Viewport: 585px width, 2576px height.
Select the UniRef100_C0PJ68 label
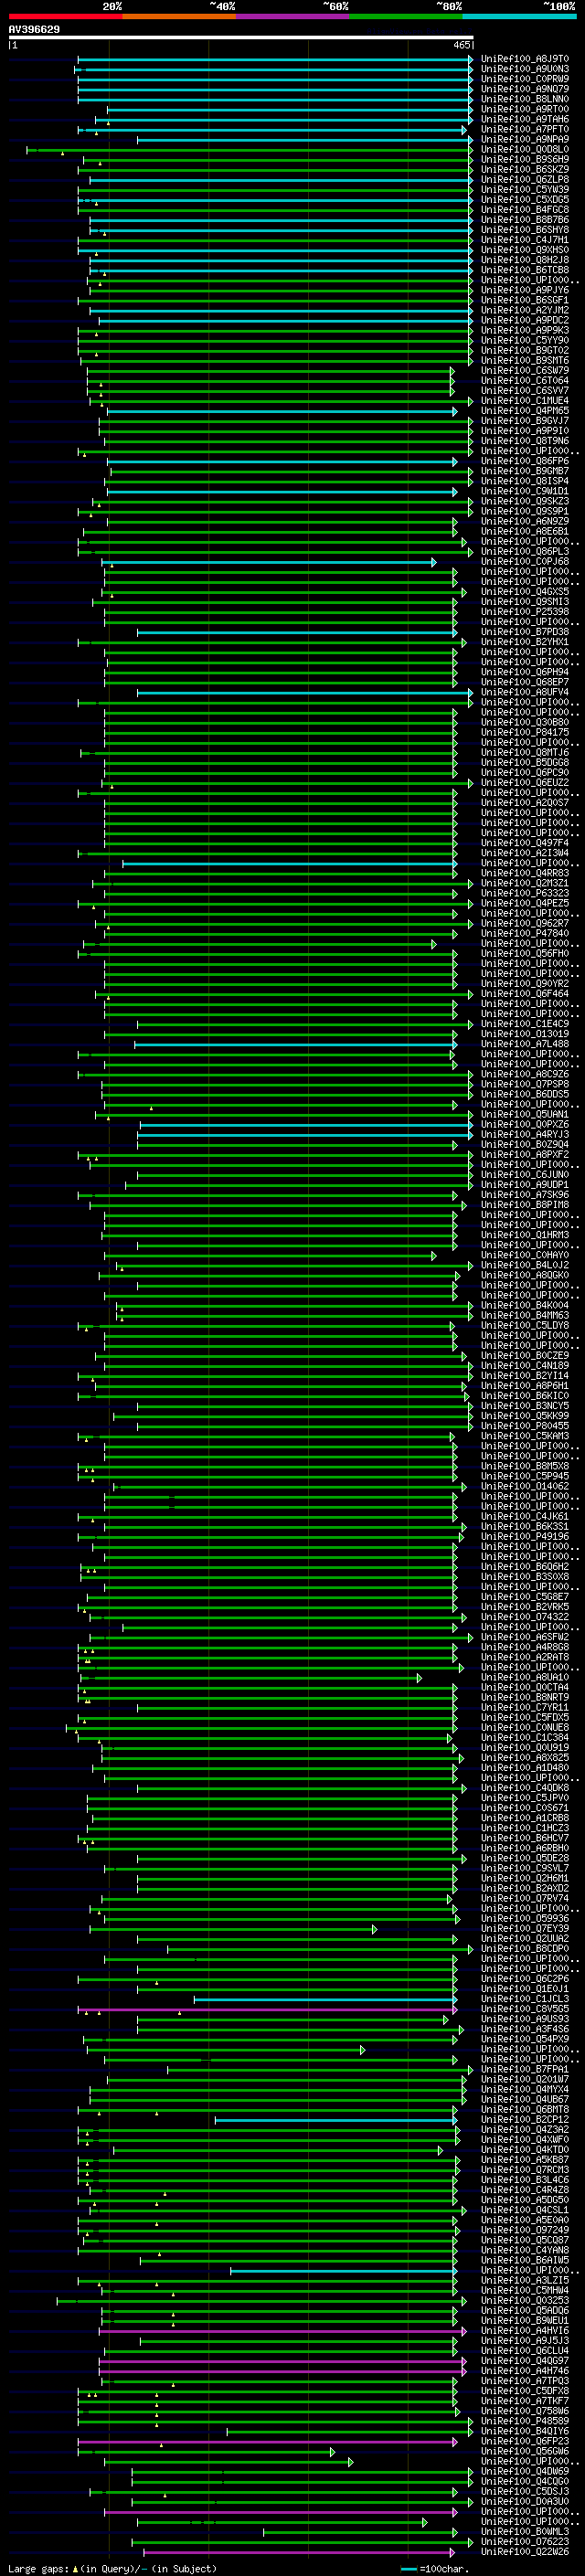[x=525, y=561]
